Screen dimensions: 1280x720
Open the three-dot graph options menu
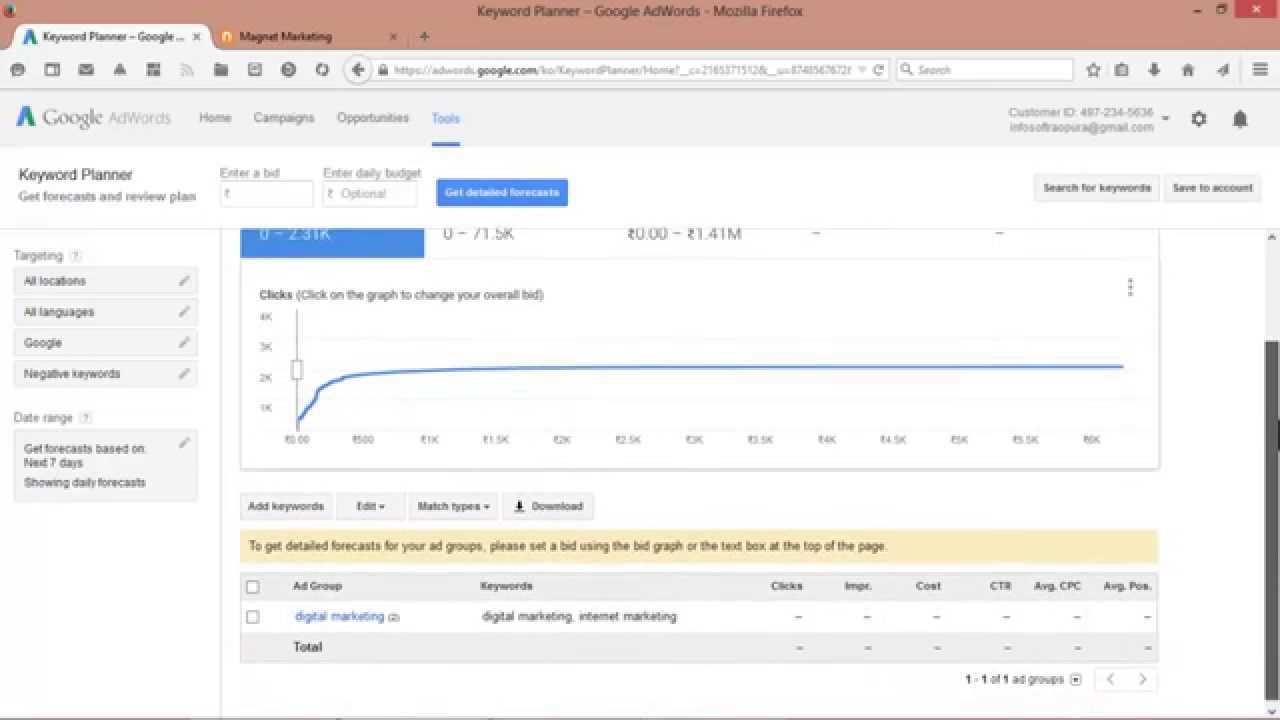[x=1130, y=288]
